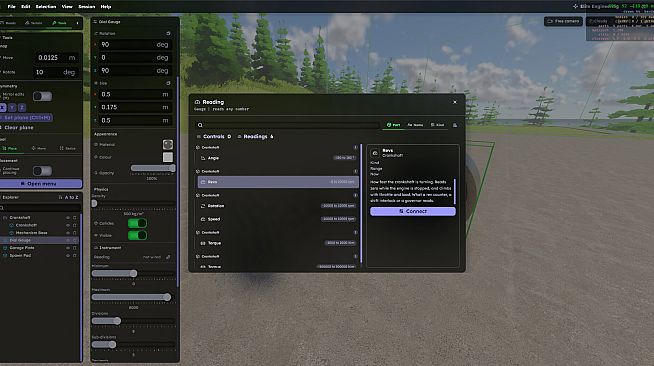This screenshot has width=654, height=366.
Task: Click the Colour swatch
Action: (x=168, y=157)
